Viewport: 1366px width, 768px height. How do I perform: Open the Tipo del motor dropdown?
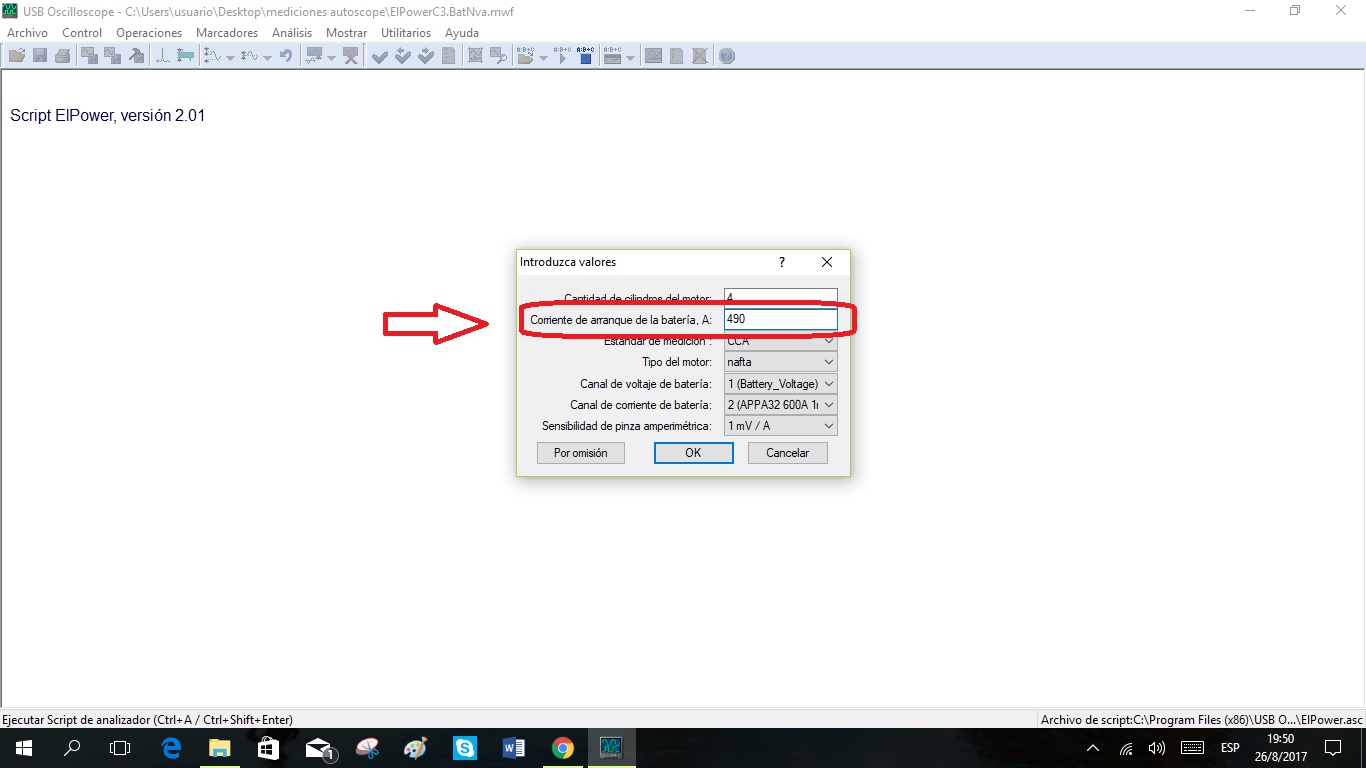click(780, 362)
